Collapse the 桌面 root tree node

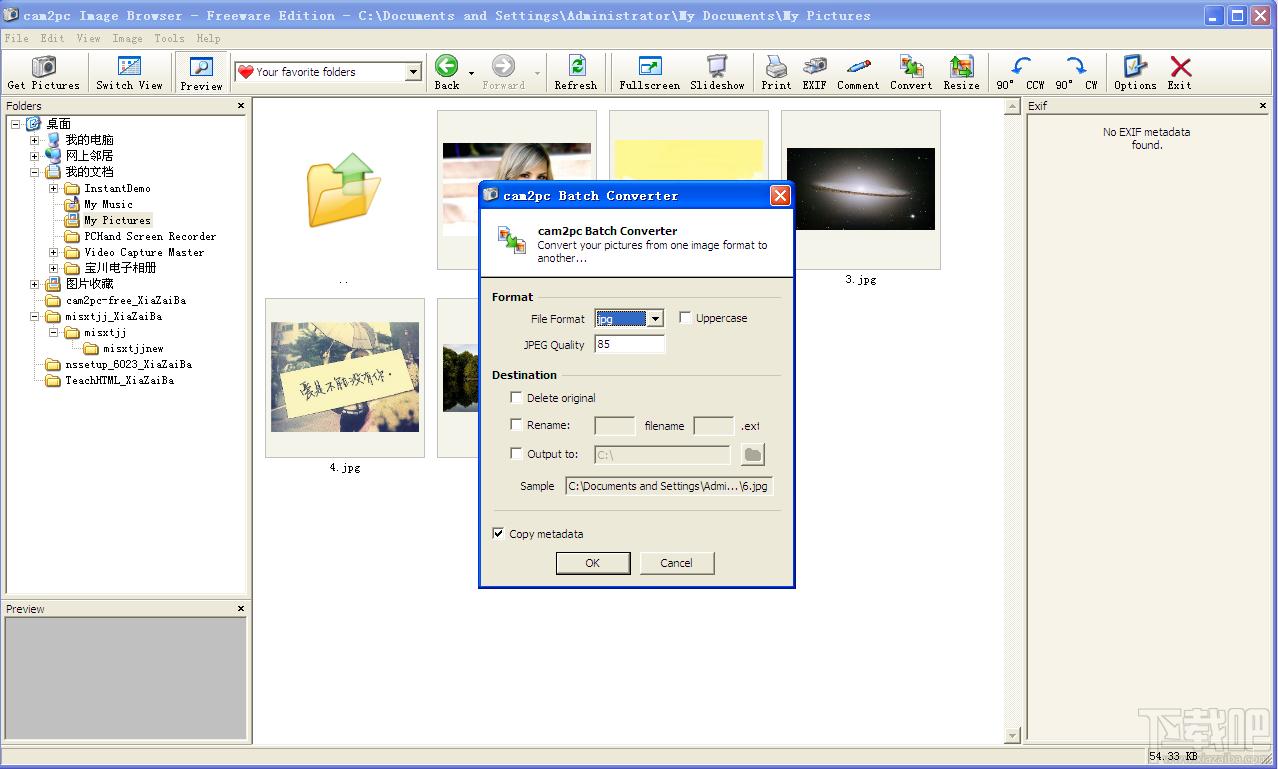coord(16,124)
